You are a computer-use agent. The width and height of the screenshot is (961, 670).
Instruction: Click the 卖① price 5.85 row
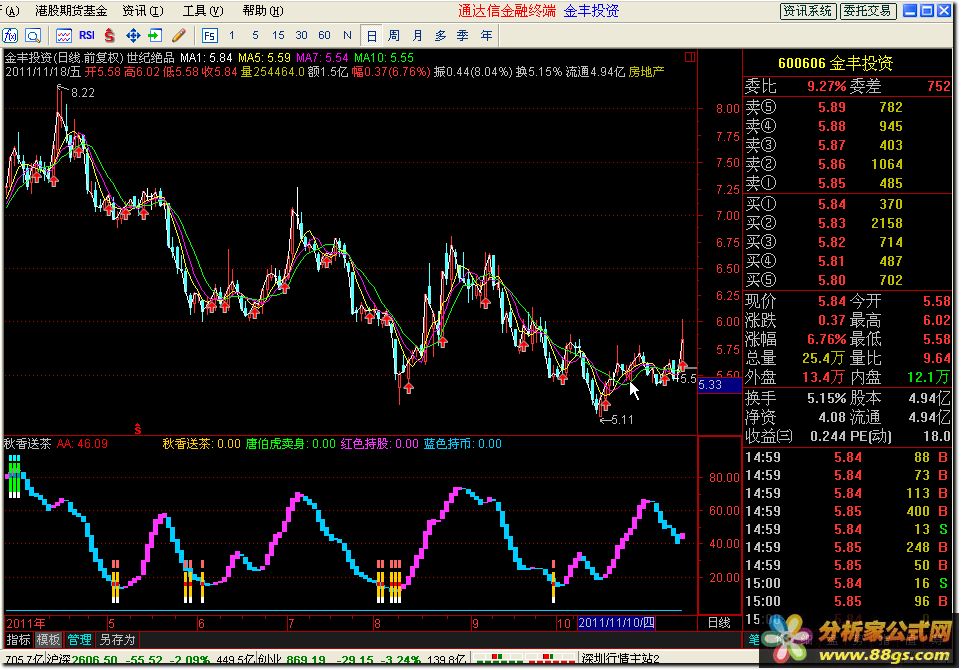847,183
